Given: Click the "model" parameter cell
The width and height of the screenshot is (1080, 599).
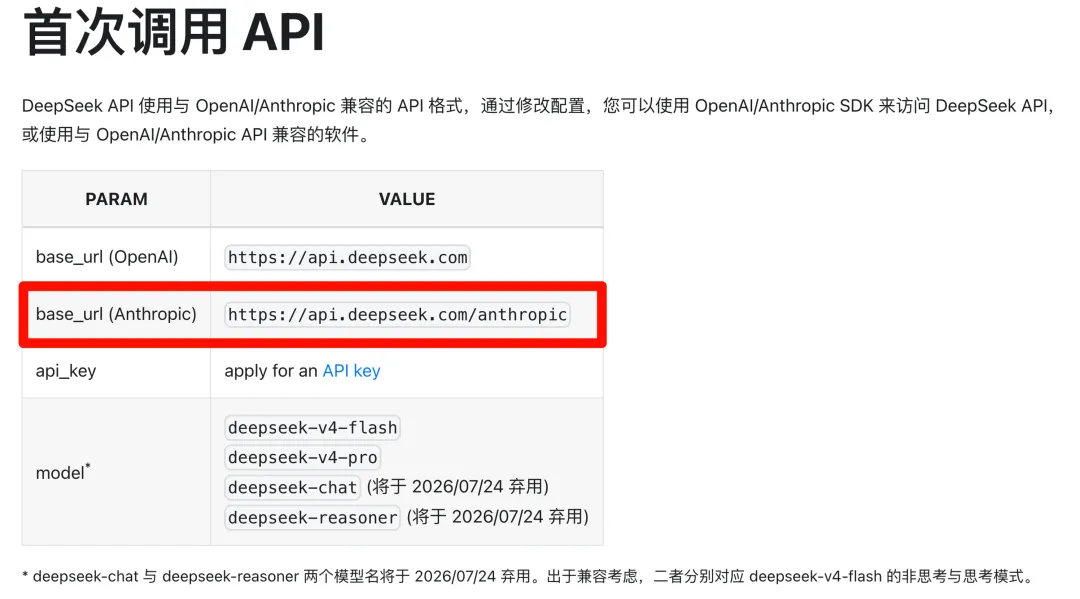Looking at the screenshot, I should [60, 473].
